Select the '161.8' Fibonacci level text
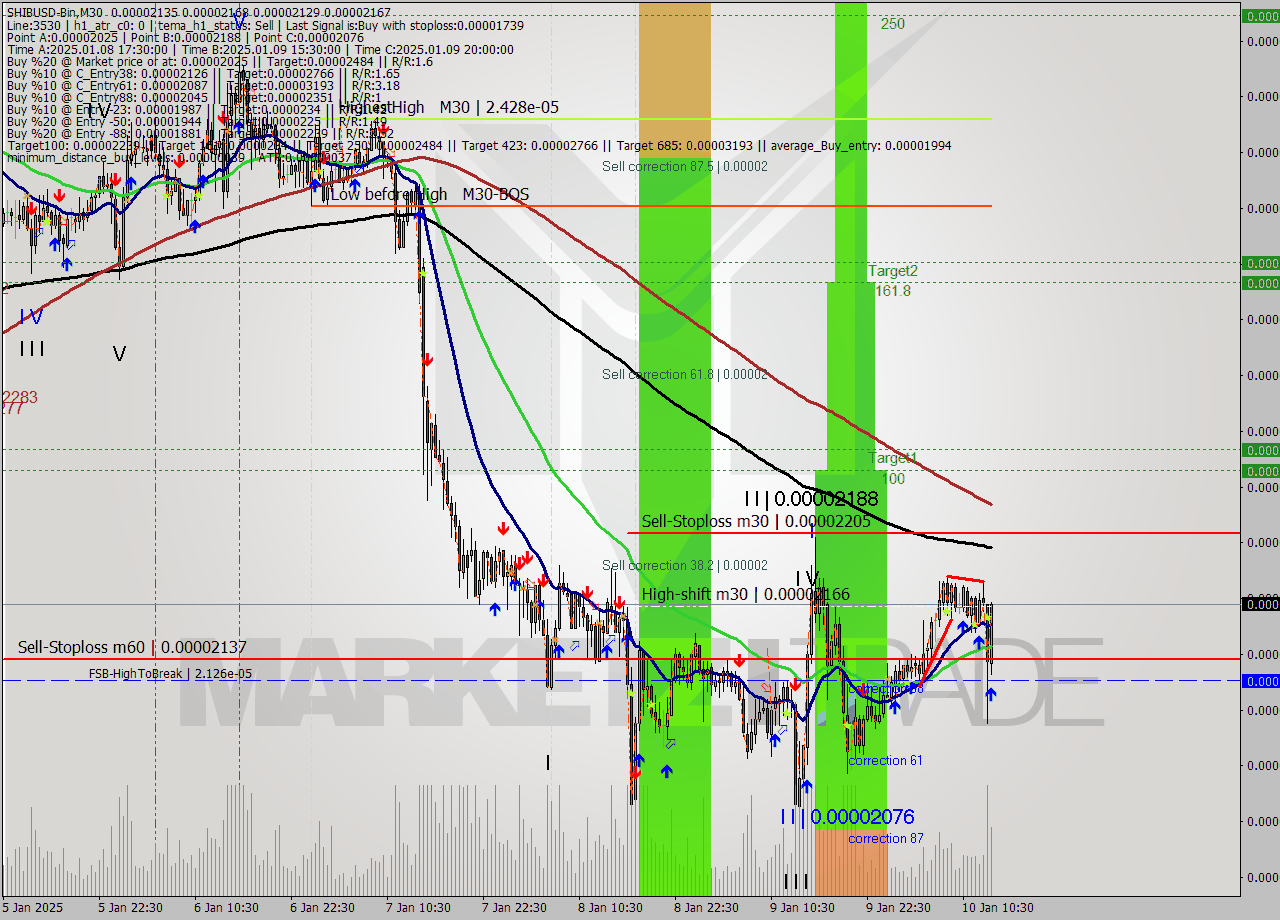This screenshot has width=1280, height=920. [893, 291]
